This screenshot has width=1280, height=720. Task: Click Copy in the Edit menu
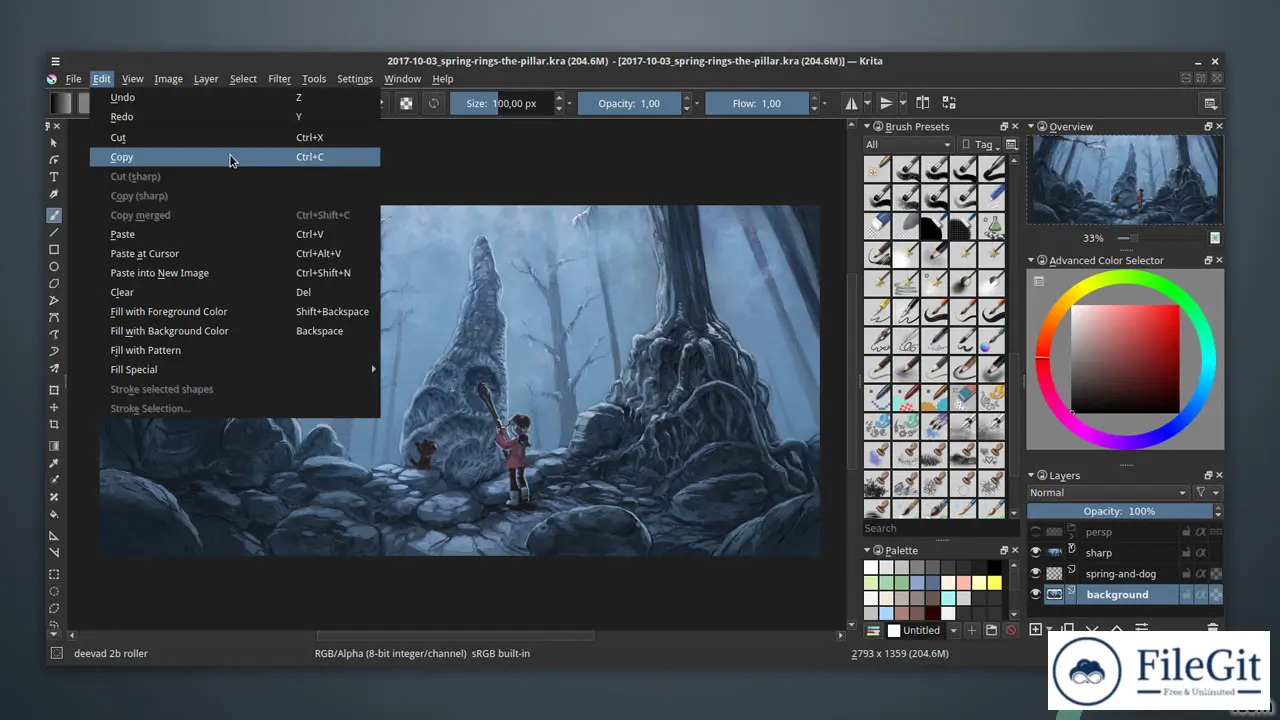click(235, 157)
